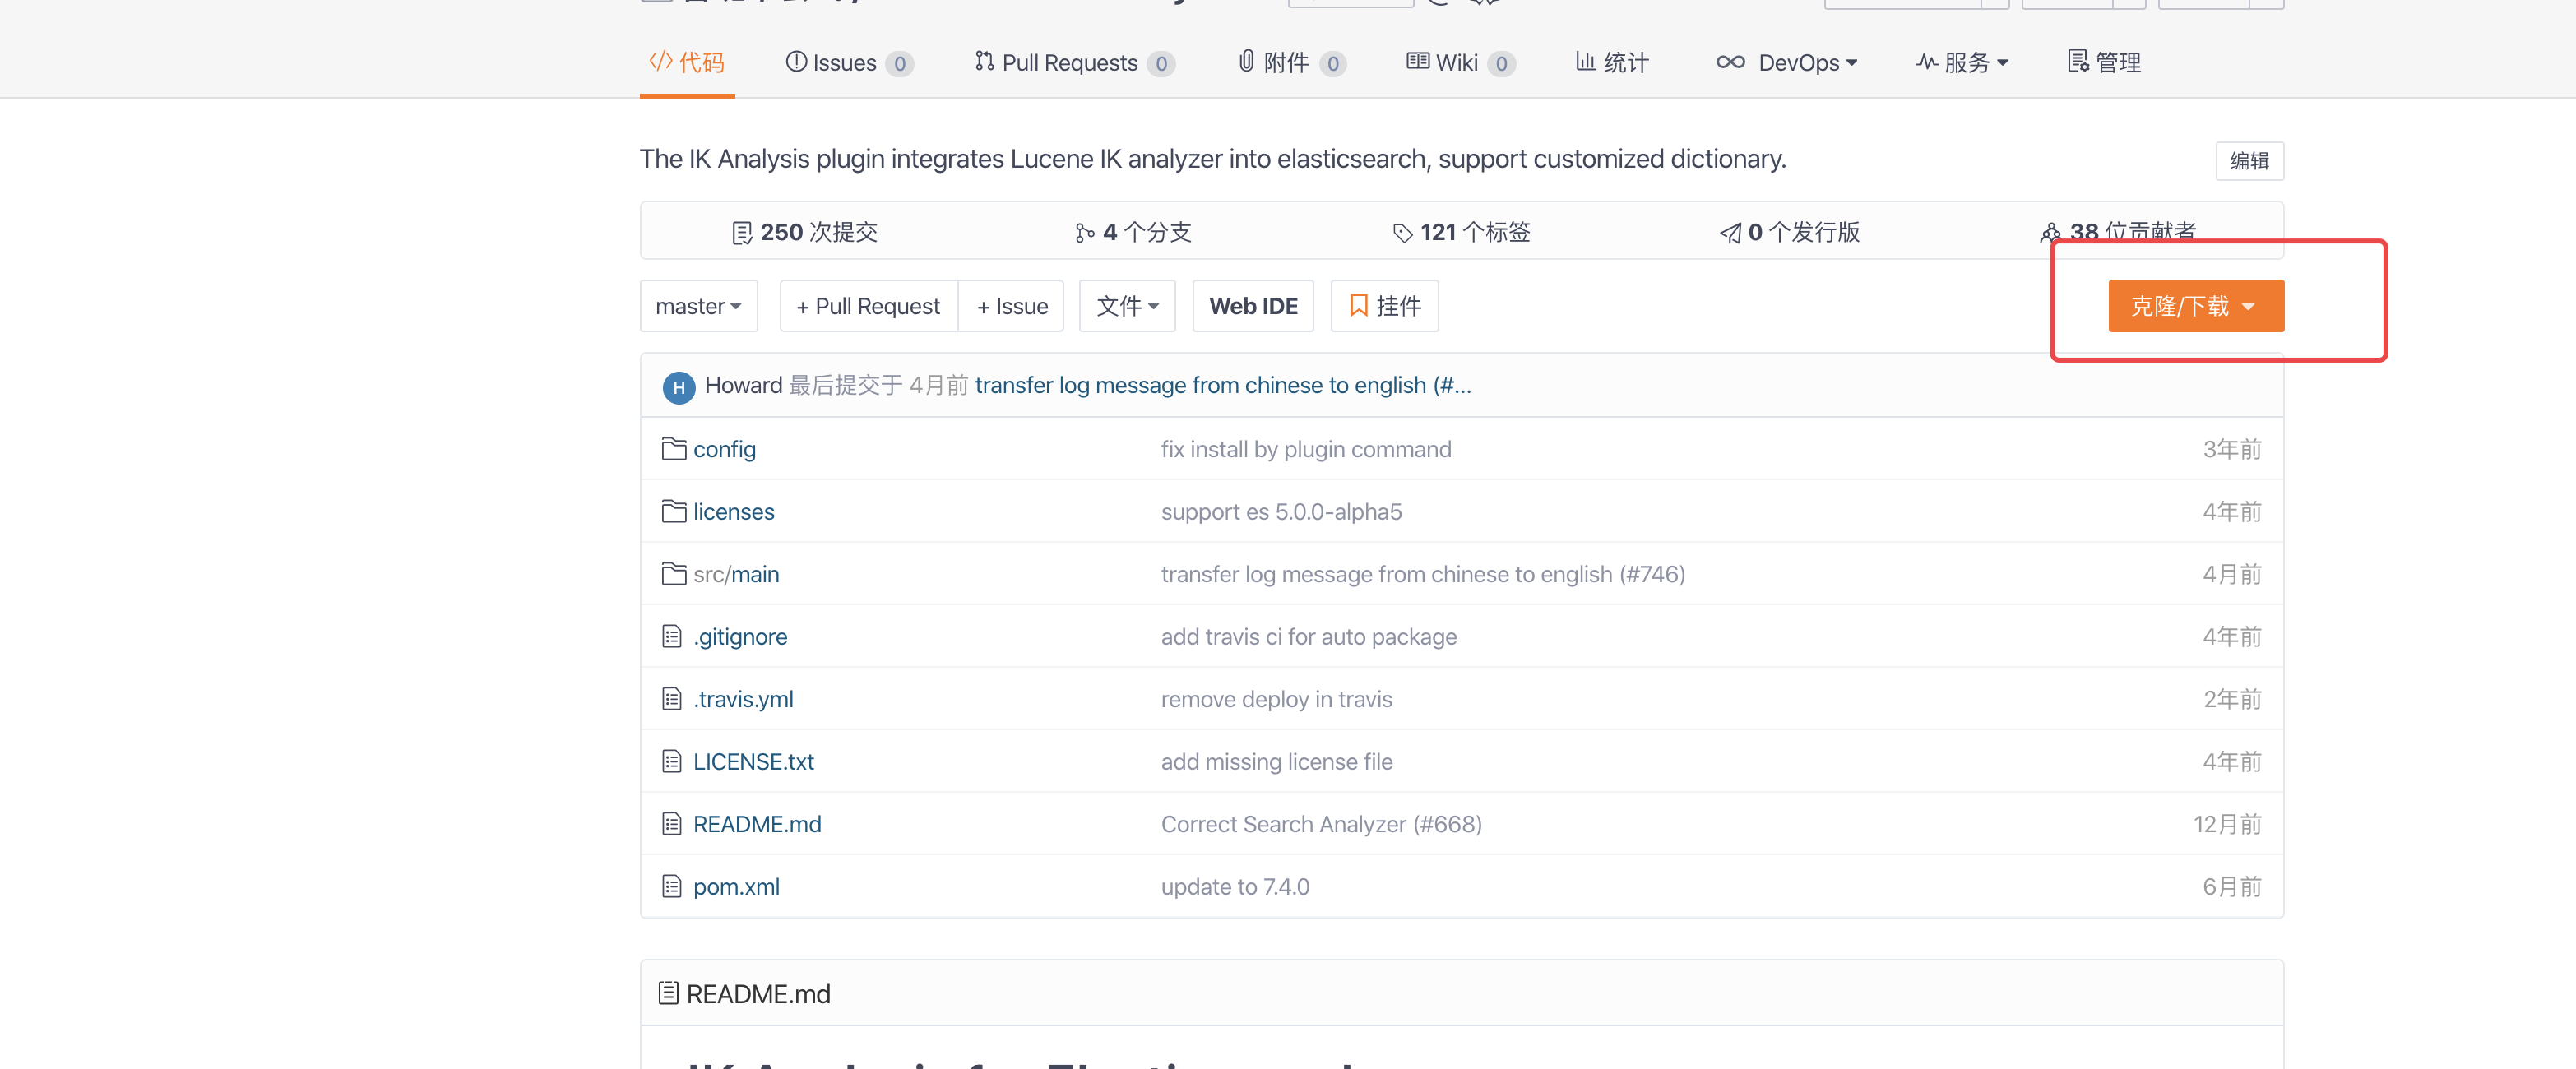
Task: Open the master branch dropdown
Action: (x=698, y=306)
